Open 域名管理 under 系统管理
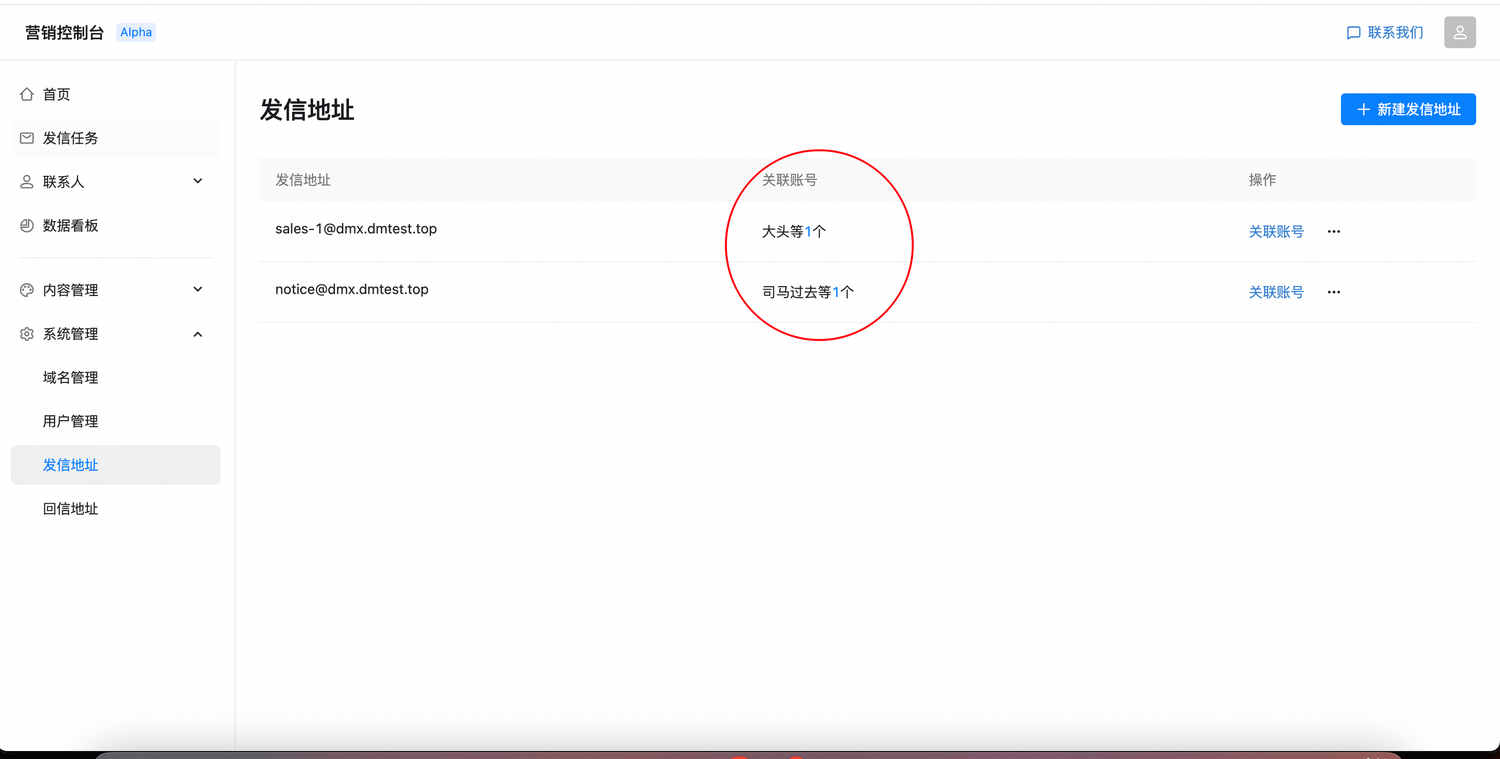This screenshot has height=759, width=1500. [x=116, y=378]
